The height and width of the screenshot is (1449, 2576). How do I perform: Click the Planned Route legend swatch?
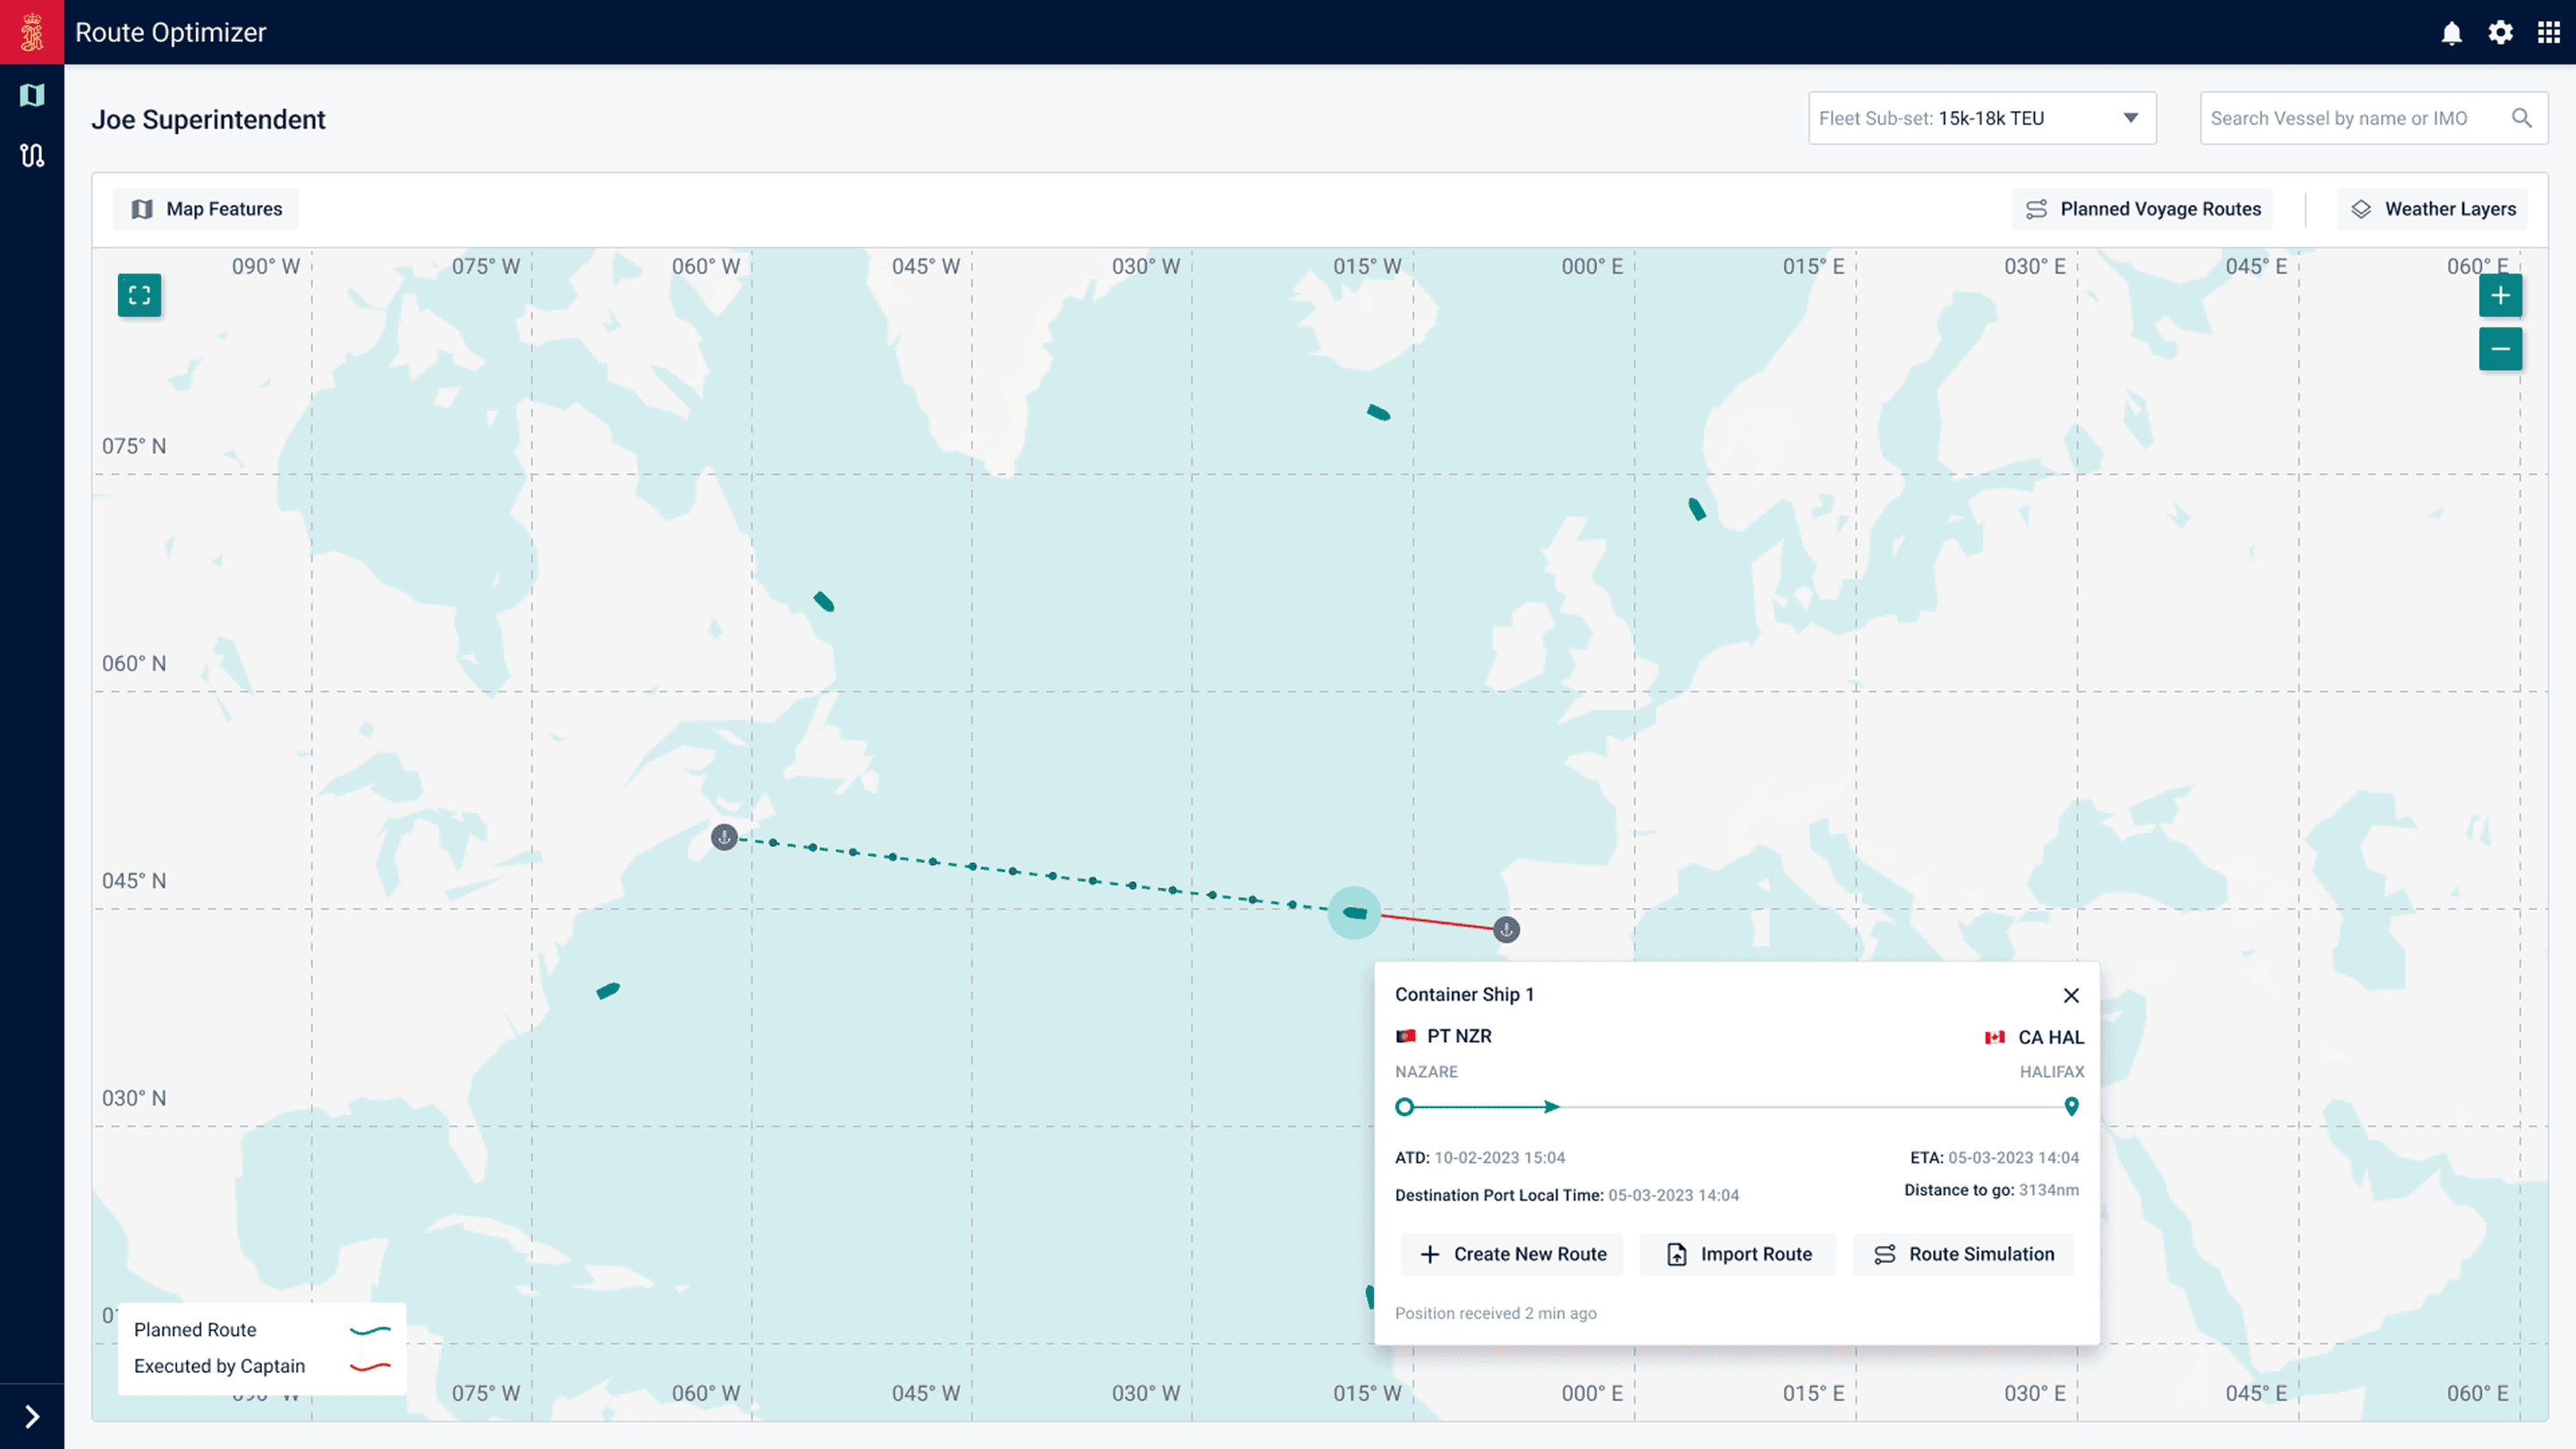click(x=370, y=1330)
